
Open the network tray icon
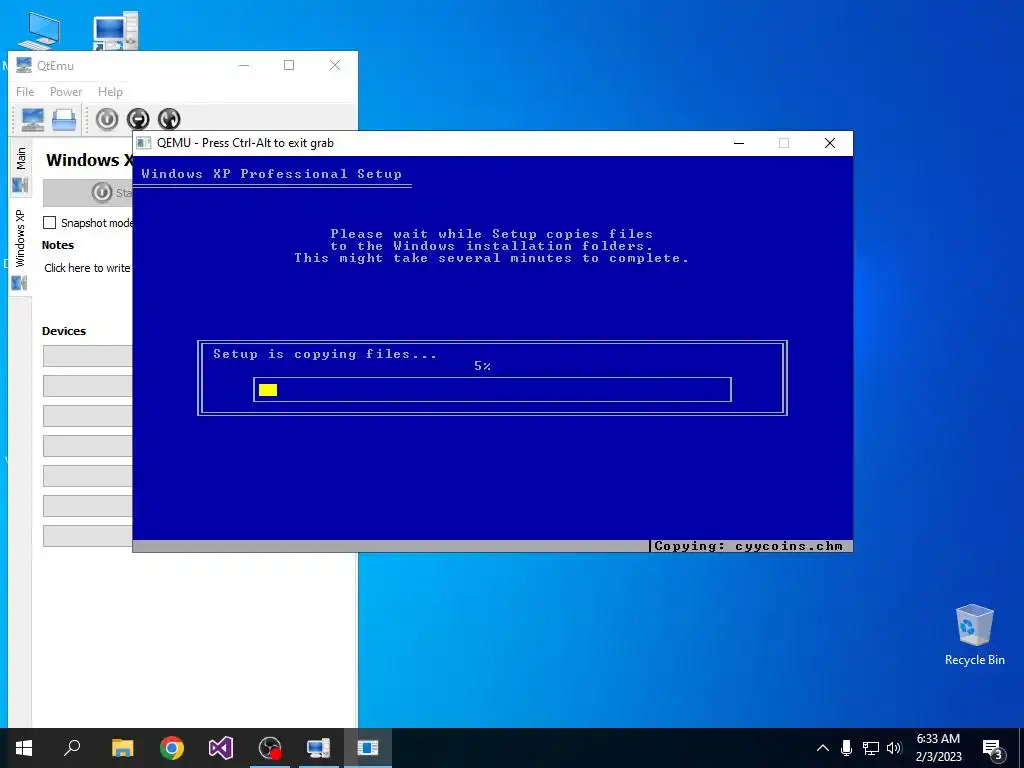click(x=871, y=748)
